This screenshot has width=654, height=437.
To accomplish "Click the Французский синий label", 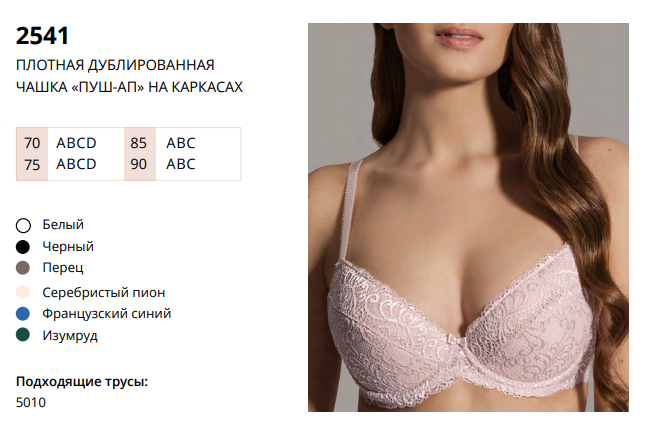I will pyautogui.click(x=107, y=314).
